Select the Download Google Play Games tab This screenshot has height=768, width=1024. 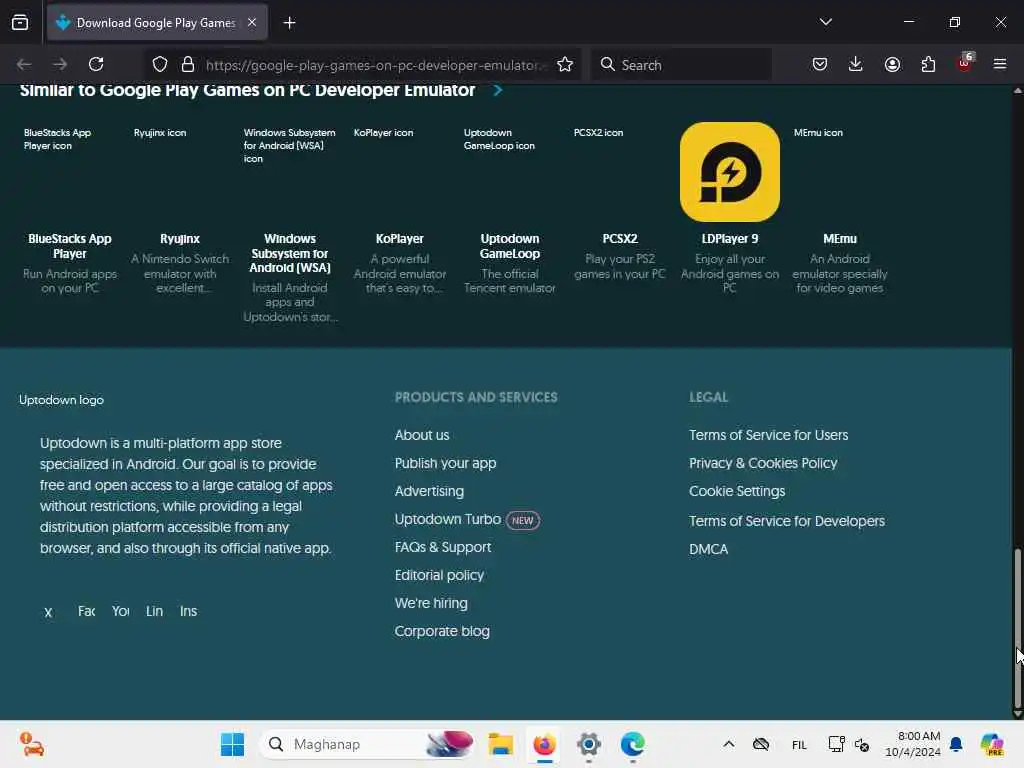pos(157,23)
